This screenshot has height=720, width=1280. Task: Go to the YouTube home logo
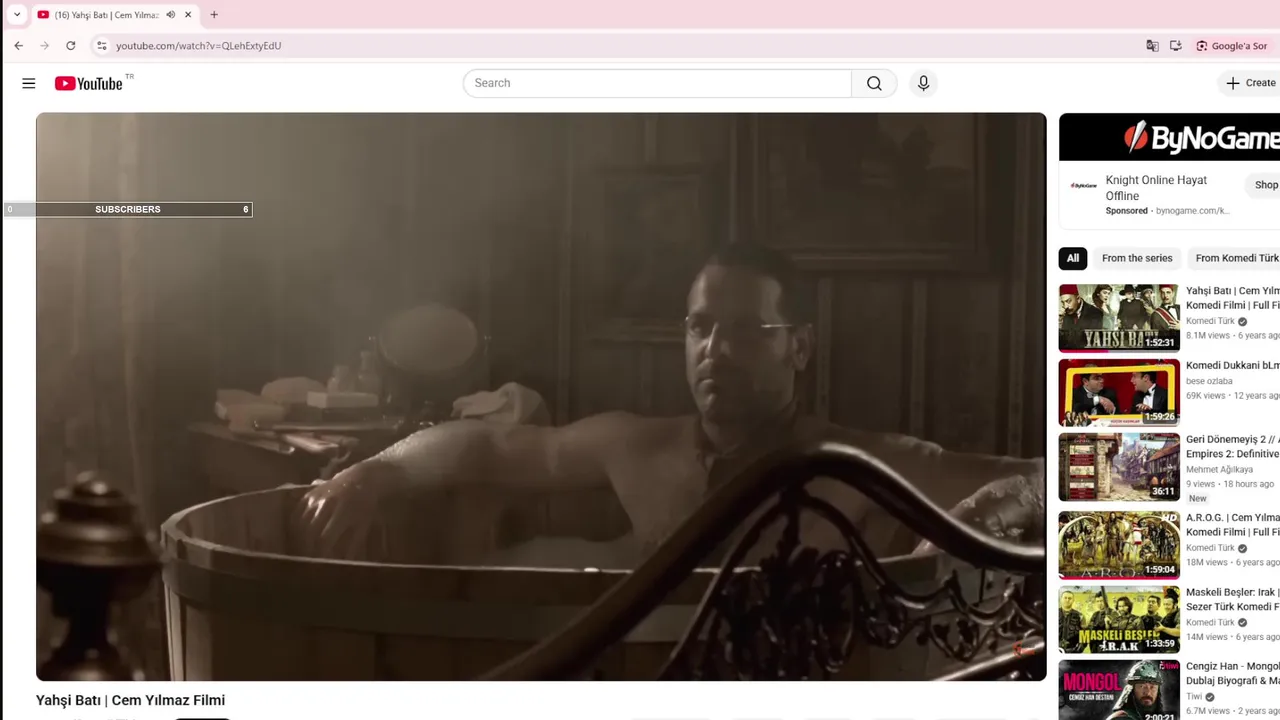(88, 83)
